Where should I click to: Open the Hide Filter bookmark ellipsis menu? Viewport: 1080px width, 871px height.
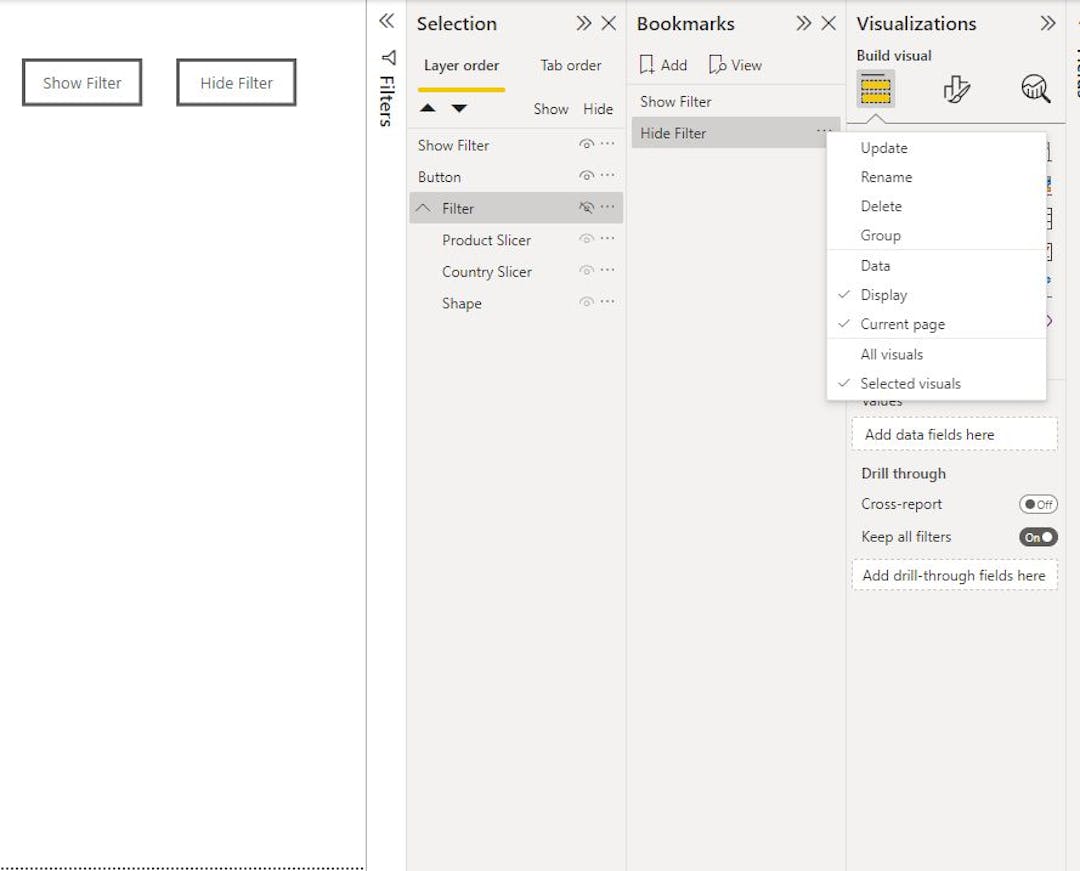tap(824, 132)
